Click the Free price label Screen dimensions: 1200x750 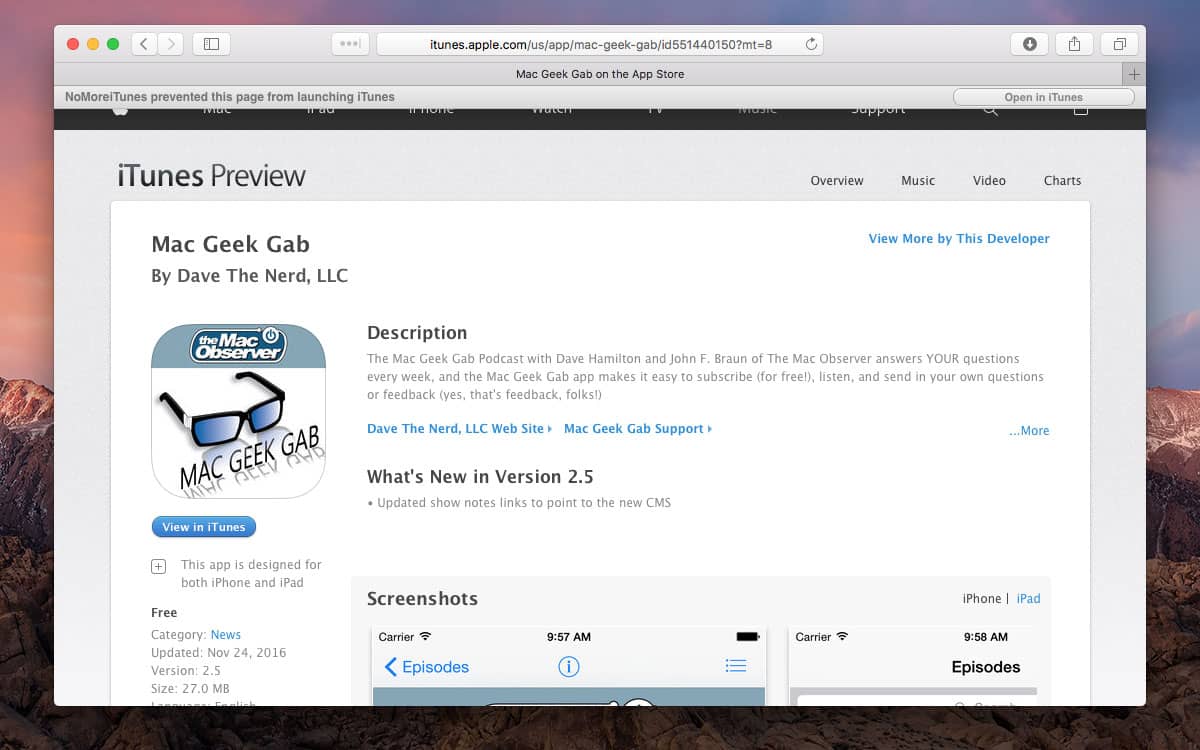pyautogui.click(x=164, y=613)
